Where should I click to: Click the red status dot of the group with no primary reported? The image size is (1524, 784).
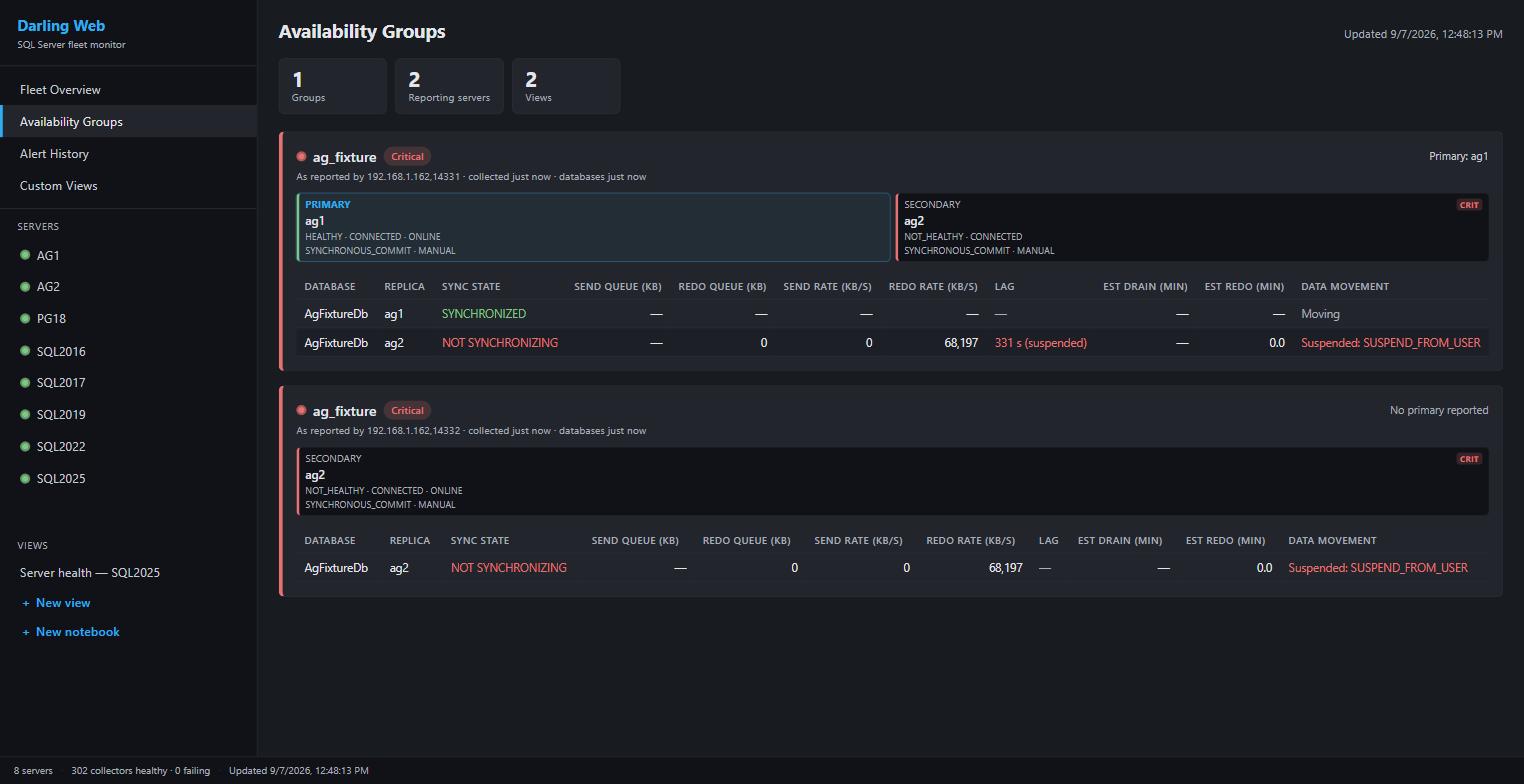point(301,410)
